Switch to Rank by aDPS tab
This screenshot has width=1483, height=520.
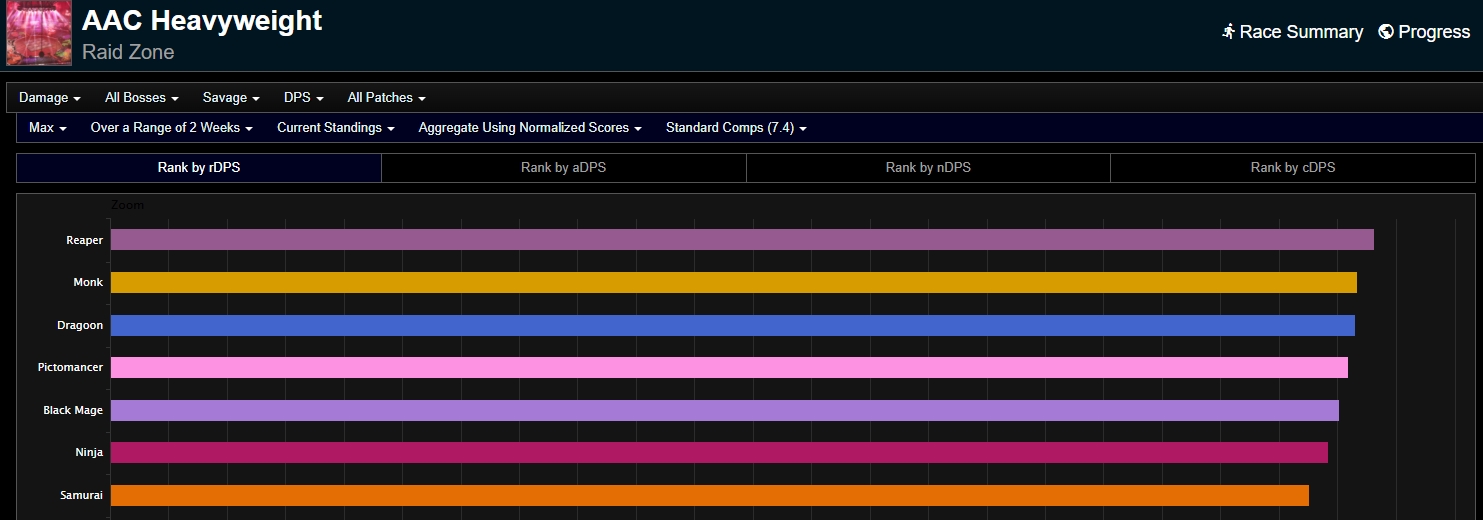pyautogui.click(x=564, y=168)
